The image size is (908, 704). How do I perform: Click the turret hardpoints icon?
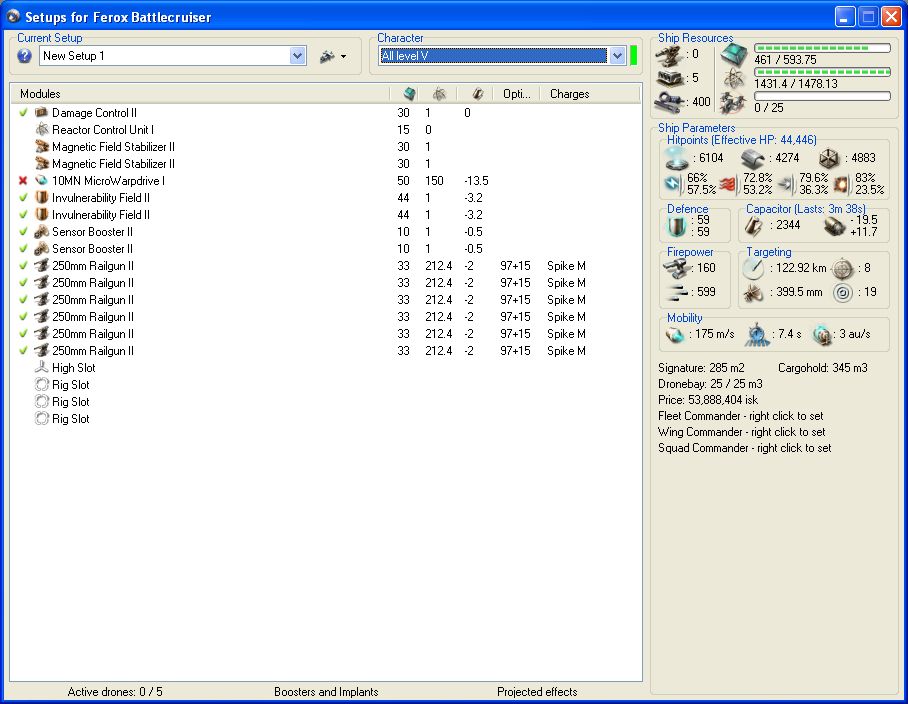point(671,55)
